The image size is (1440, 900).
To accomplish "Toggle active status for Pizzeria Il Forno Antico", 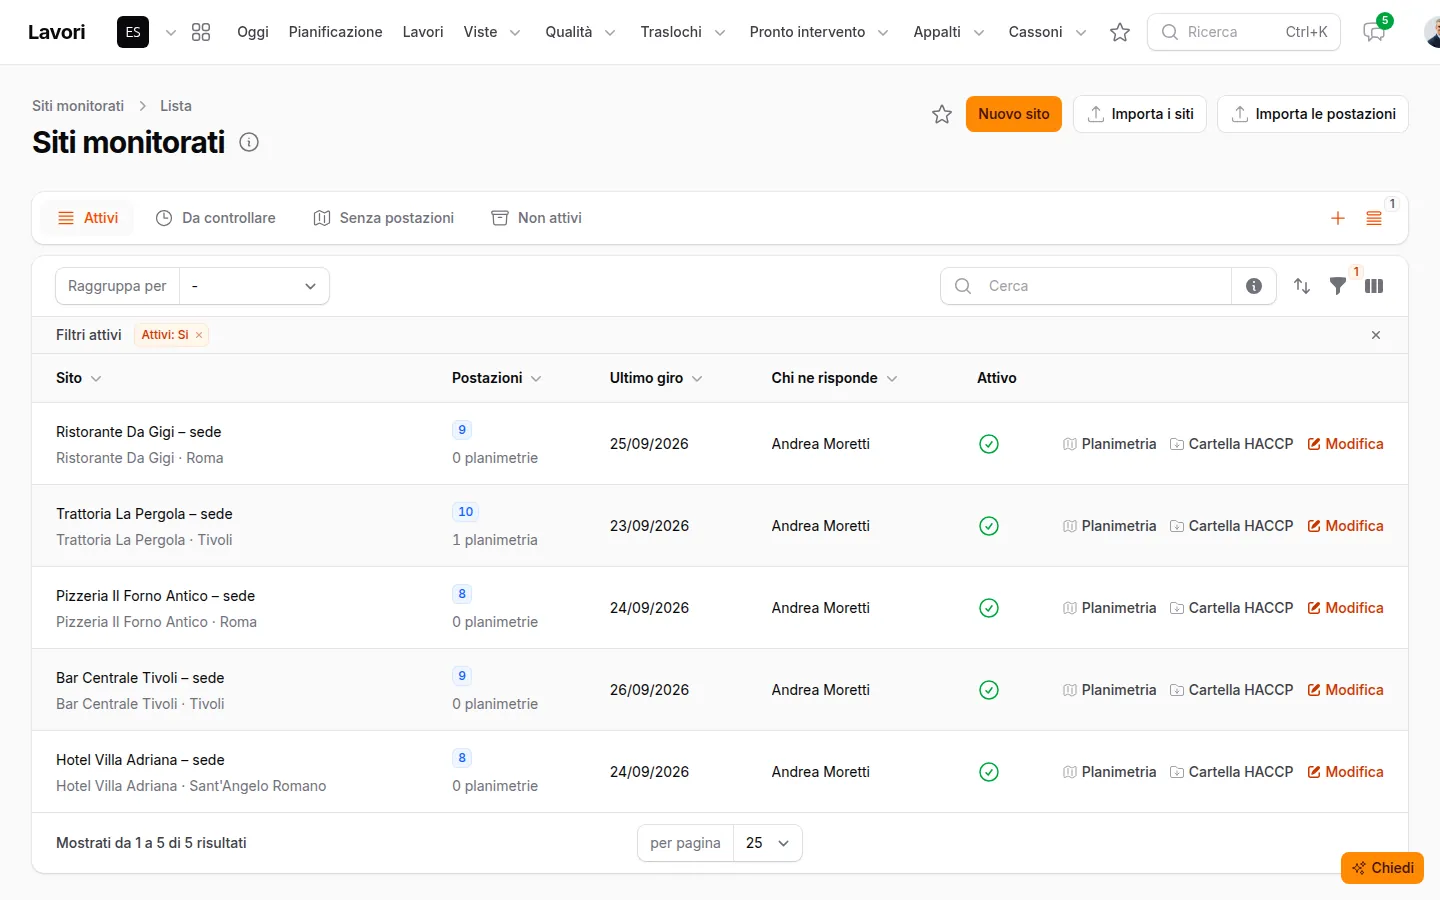I will coord(989,608).
